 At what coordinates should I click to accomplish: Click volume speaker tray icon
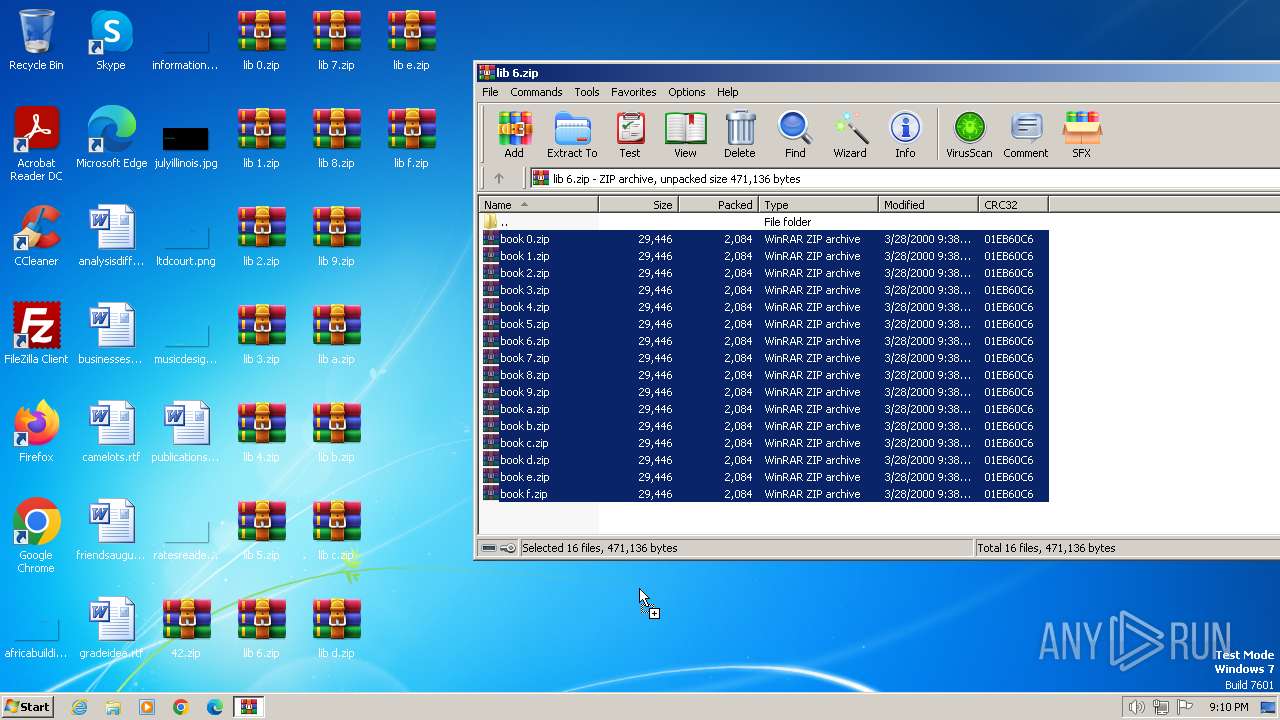(1136, 707)
